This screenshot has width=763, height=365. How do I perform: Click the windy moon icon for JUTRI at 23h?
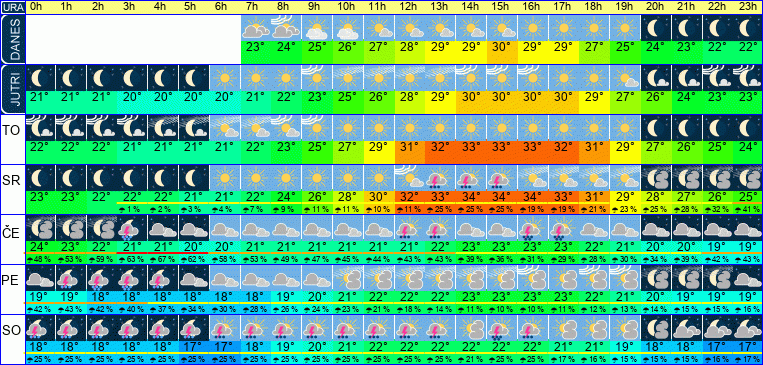pos(748,78)
